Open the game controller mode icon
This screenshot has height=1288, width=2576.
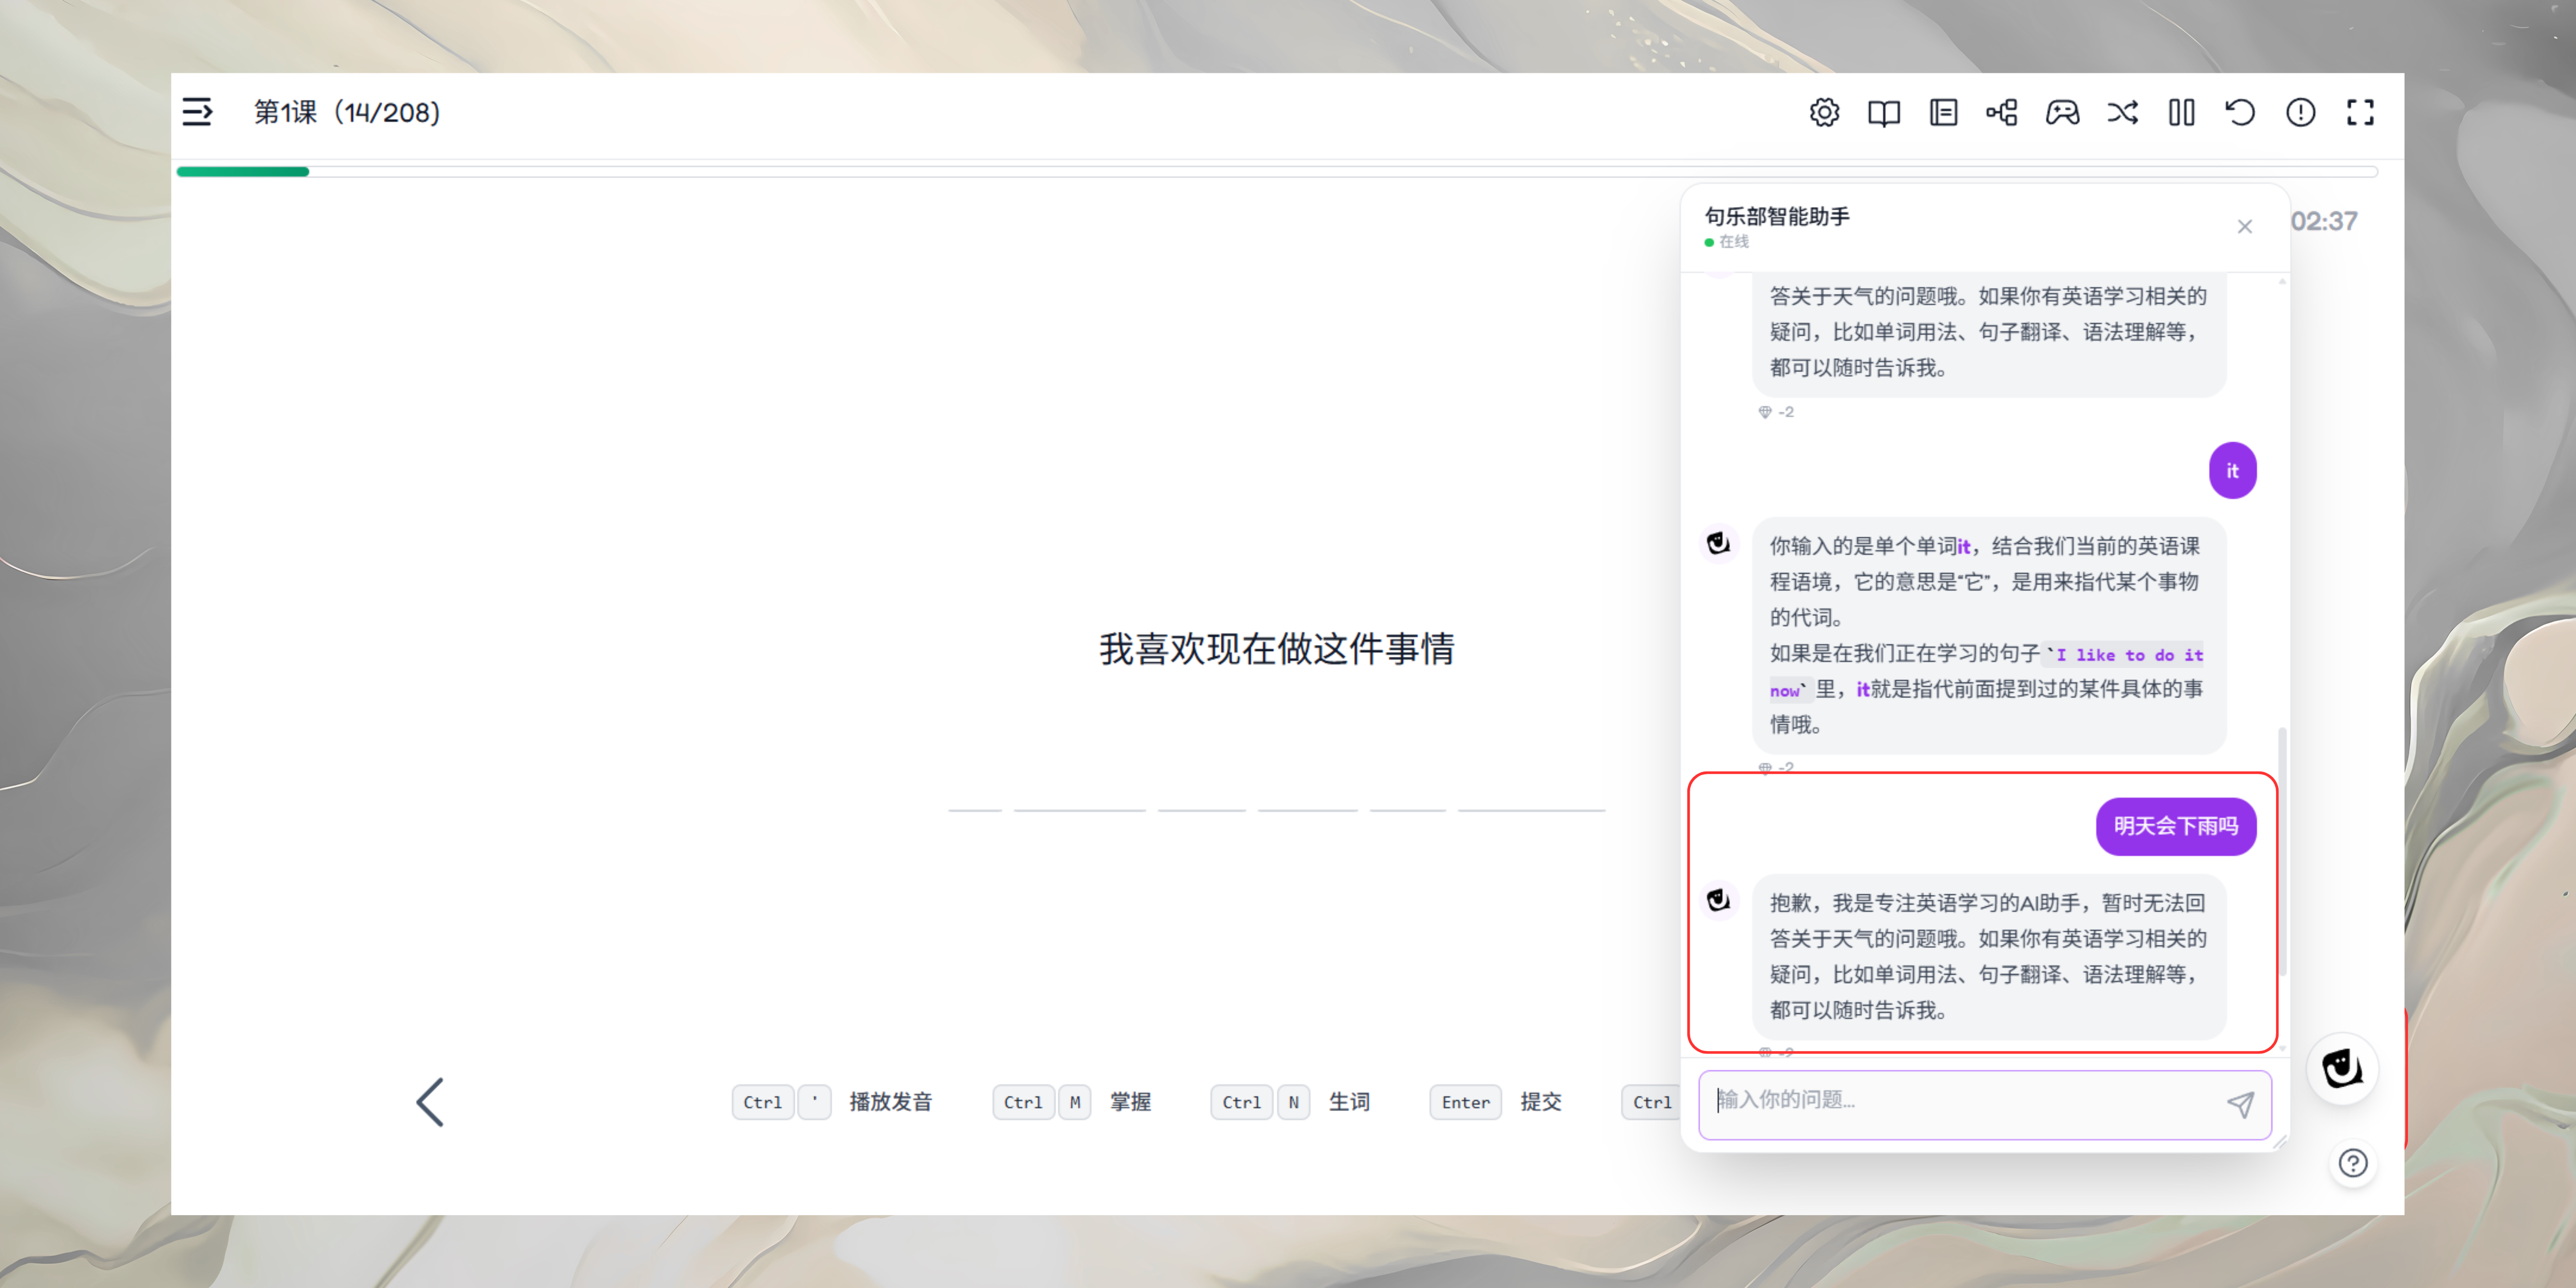click(x=2062, y=112)
